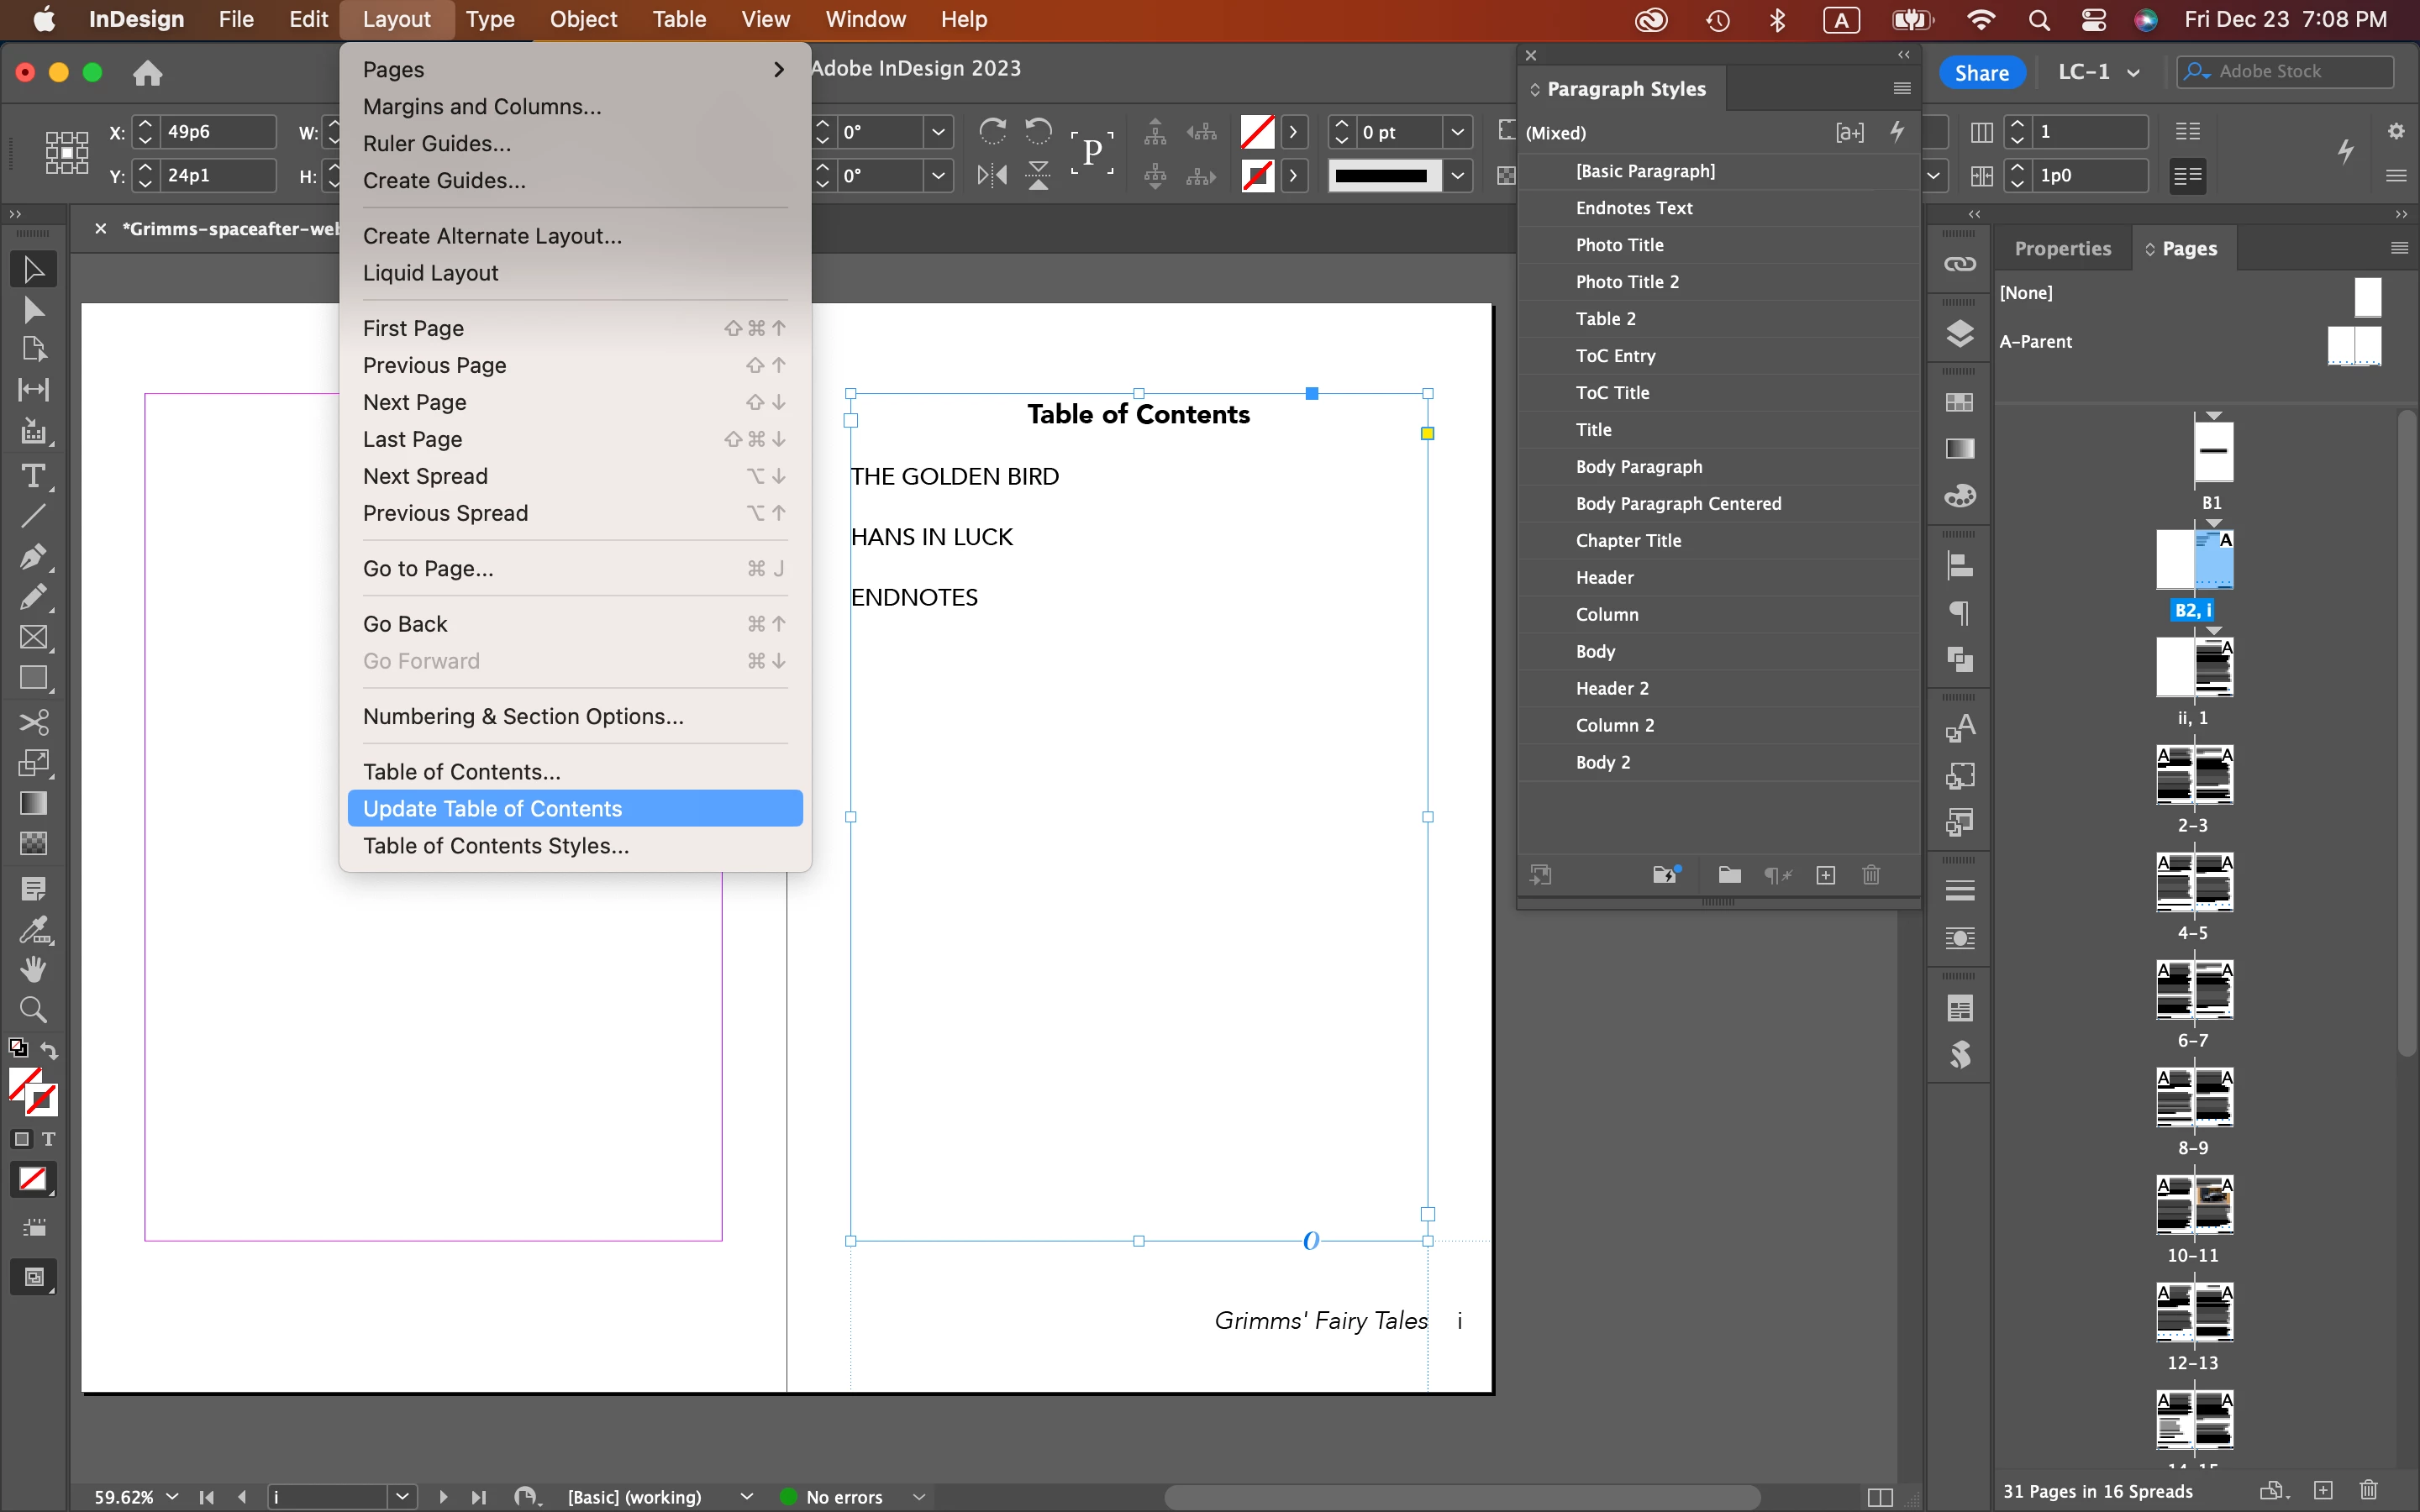Open the Layers panel icon
Image resolution: width=2420 pixels, height=1512 pixels.
[x=1959, y=333]
